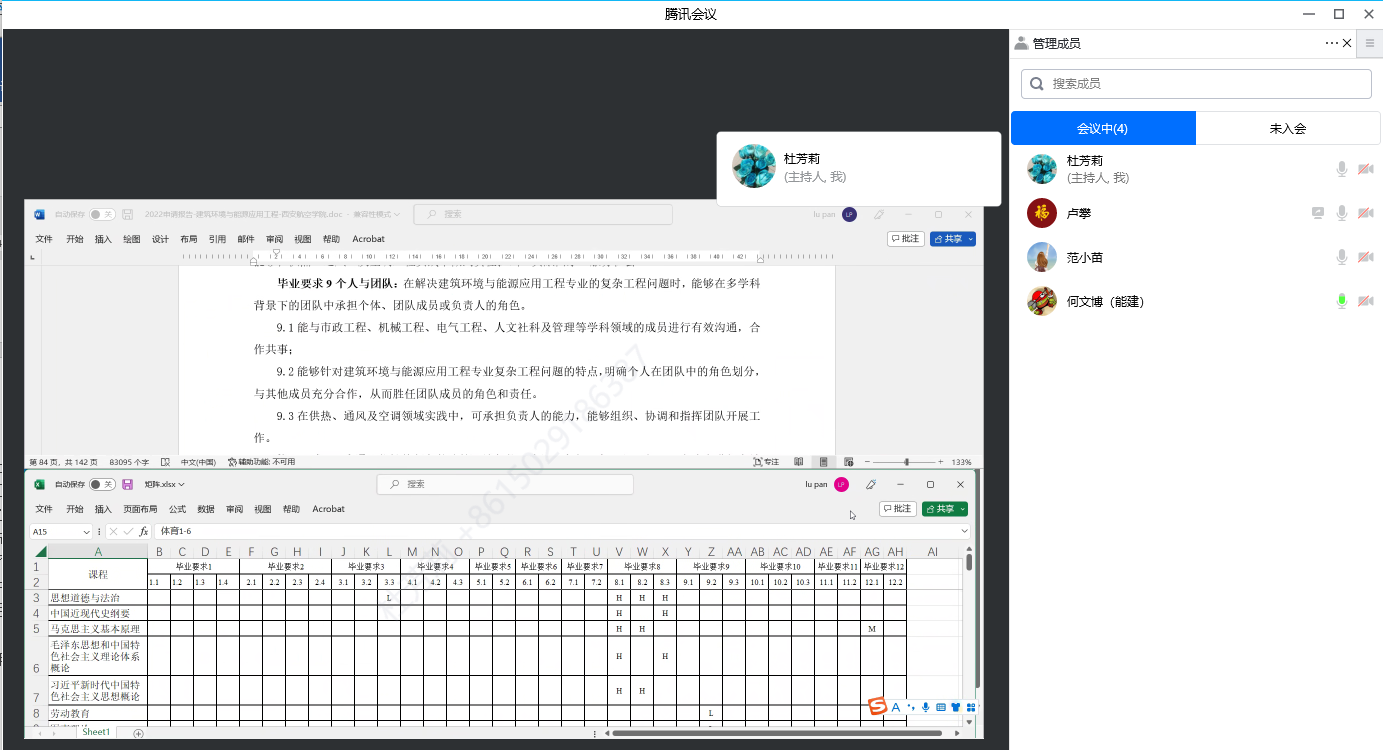
Task: Expand the Excel 共享 button dropdown arrow
Action: pyautogui.click(x=962, y=509)
